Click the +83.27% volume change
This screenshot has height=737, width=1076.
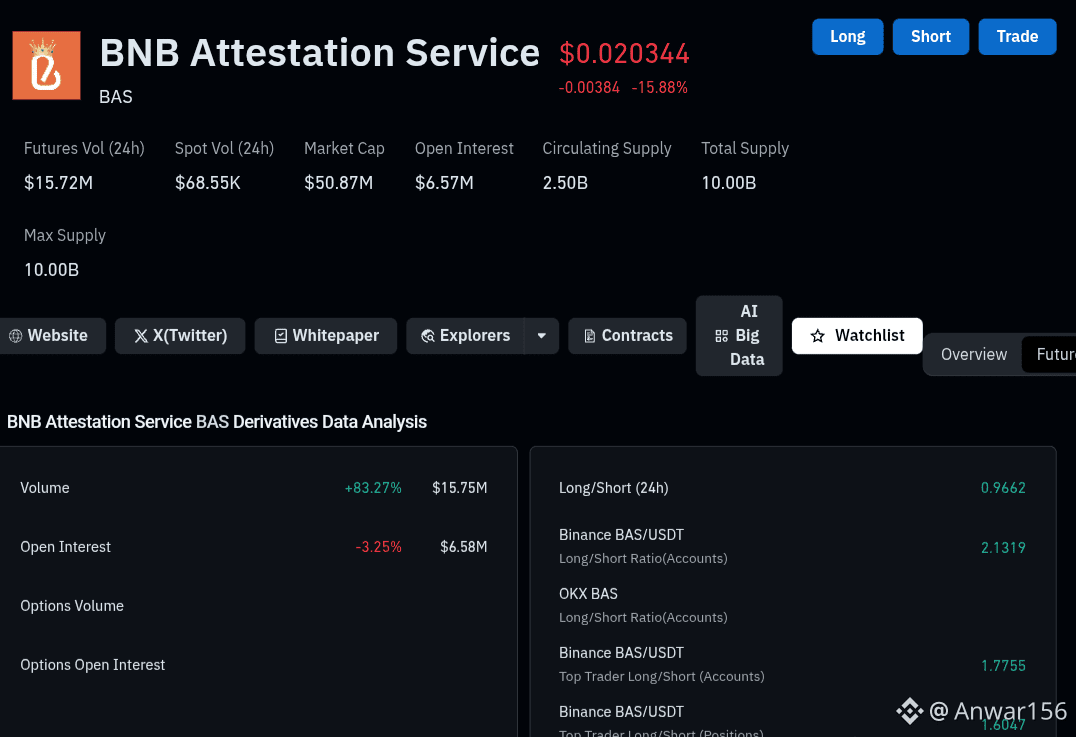click(x=373, y=488)
